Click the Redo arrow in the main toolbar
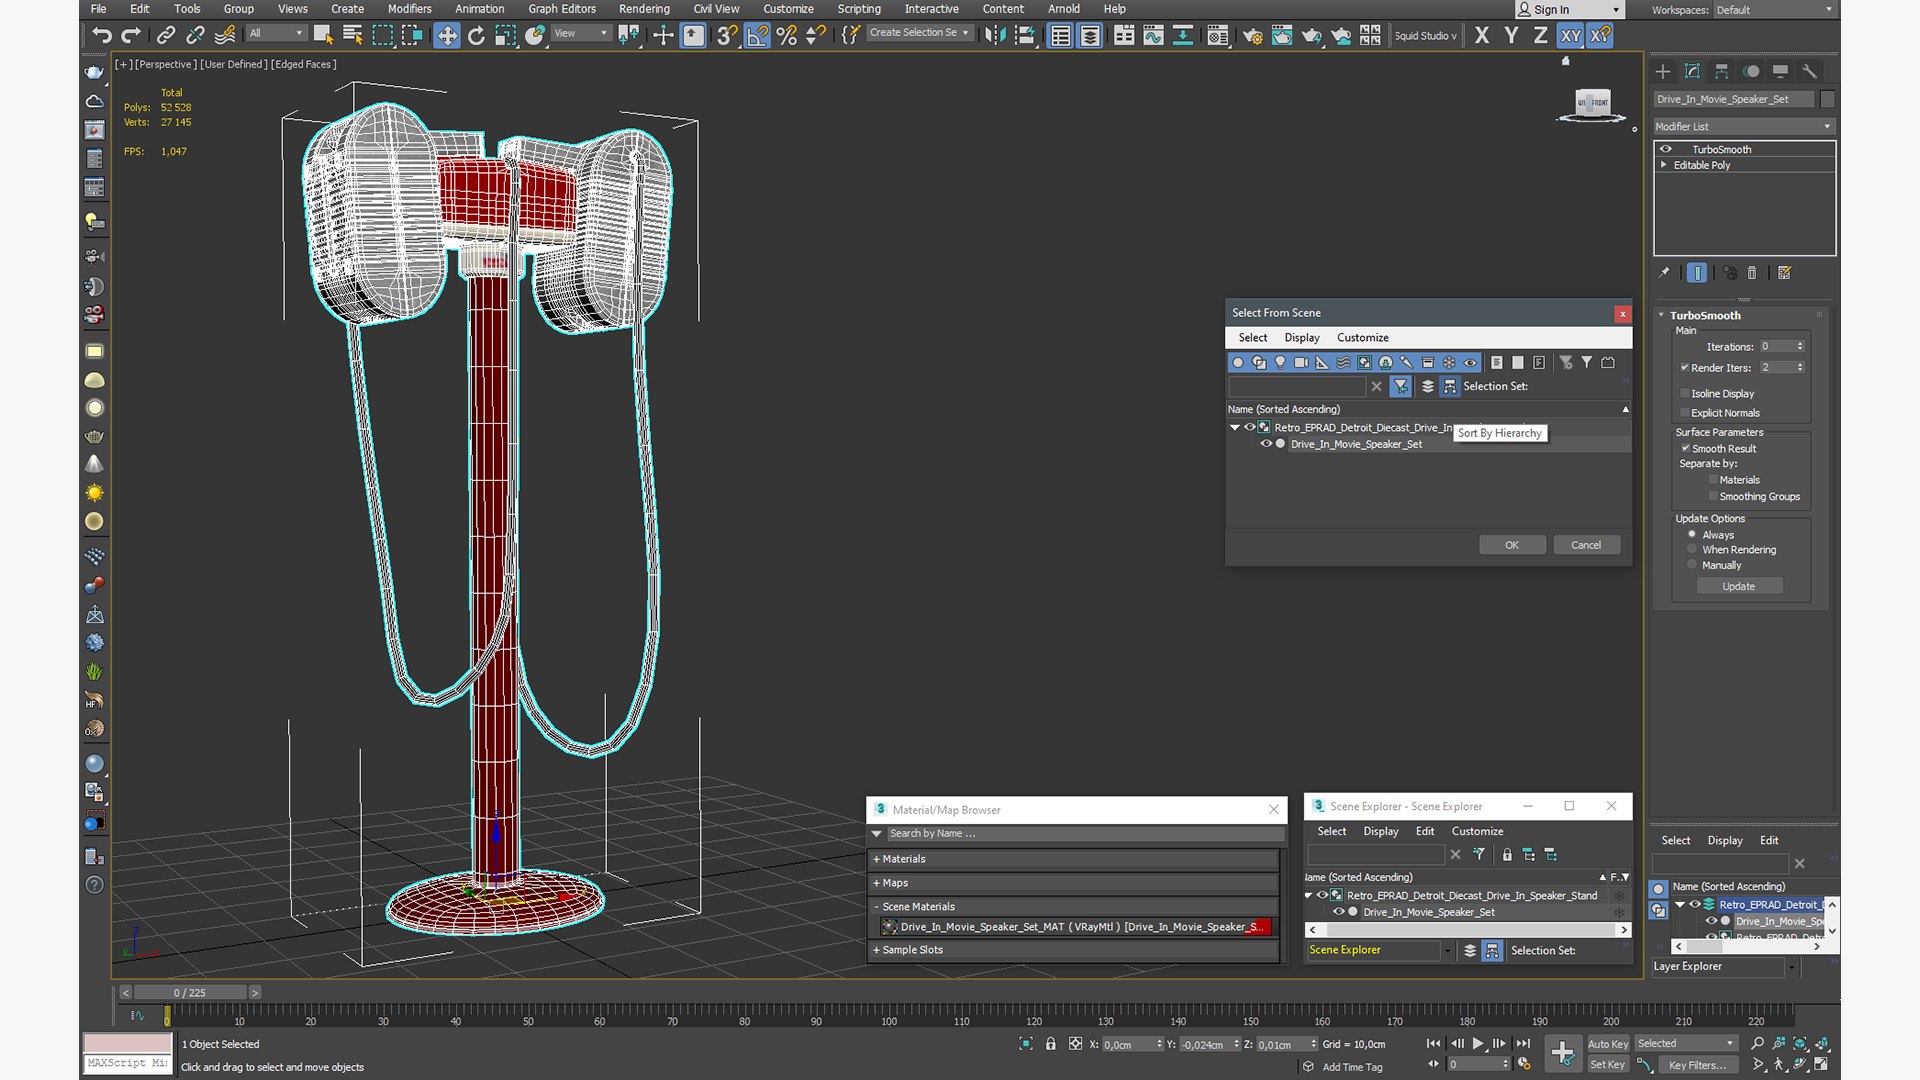 (x=131, y=36)
